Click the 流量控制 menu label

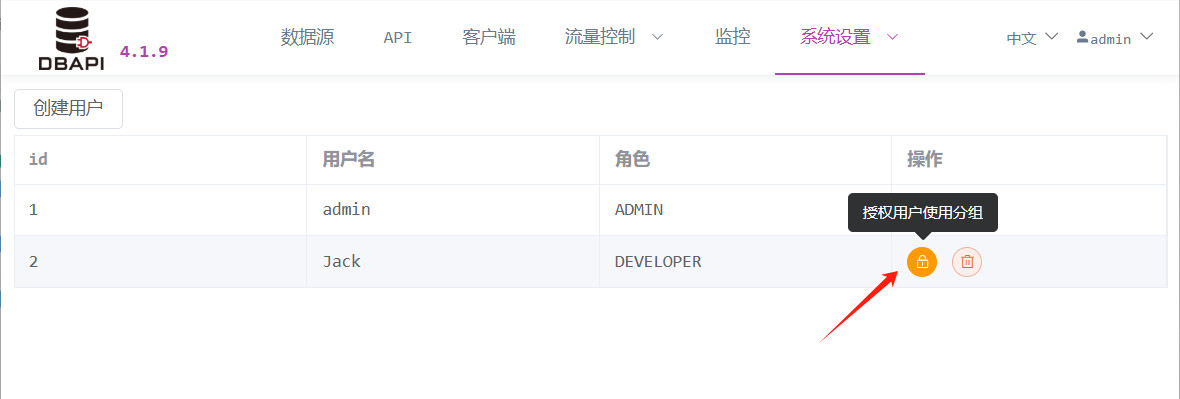[x=600, y=37]
